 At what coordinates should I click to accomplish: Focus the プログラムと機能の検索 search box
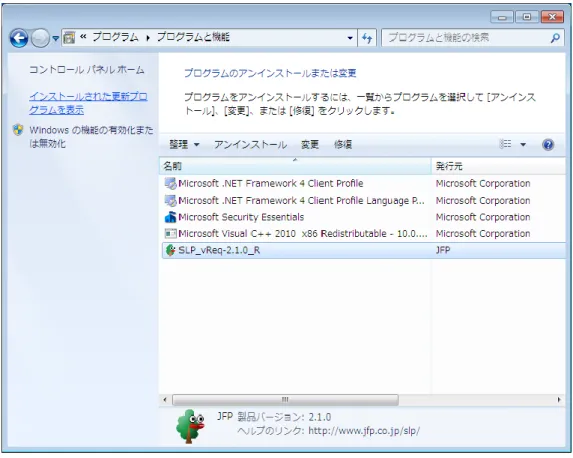467,38
